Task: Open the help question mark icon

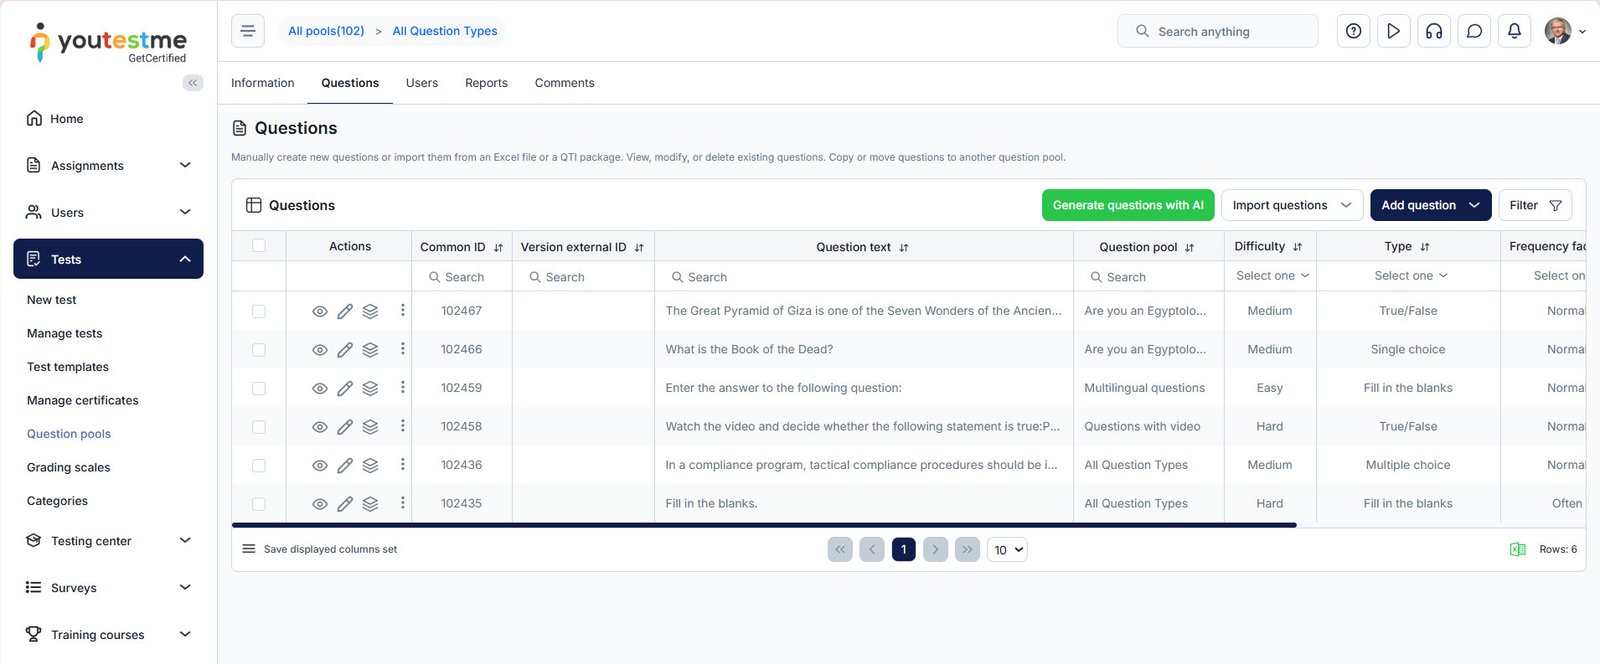Action: [1353, 31]
